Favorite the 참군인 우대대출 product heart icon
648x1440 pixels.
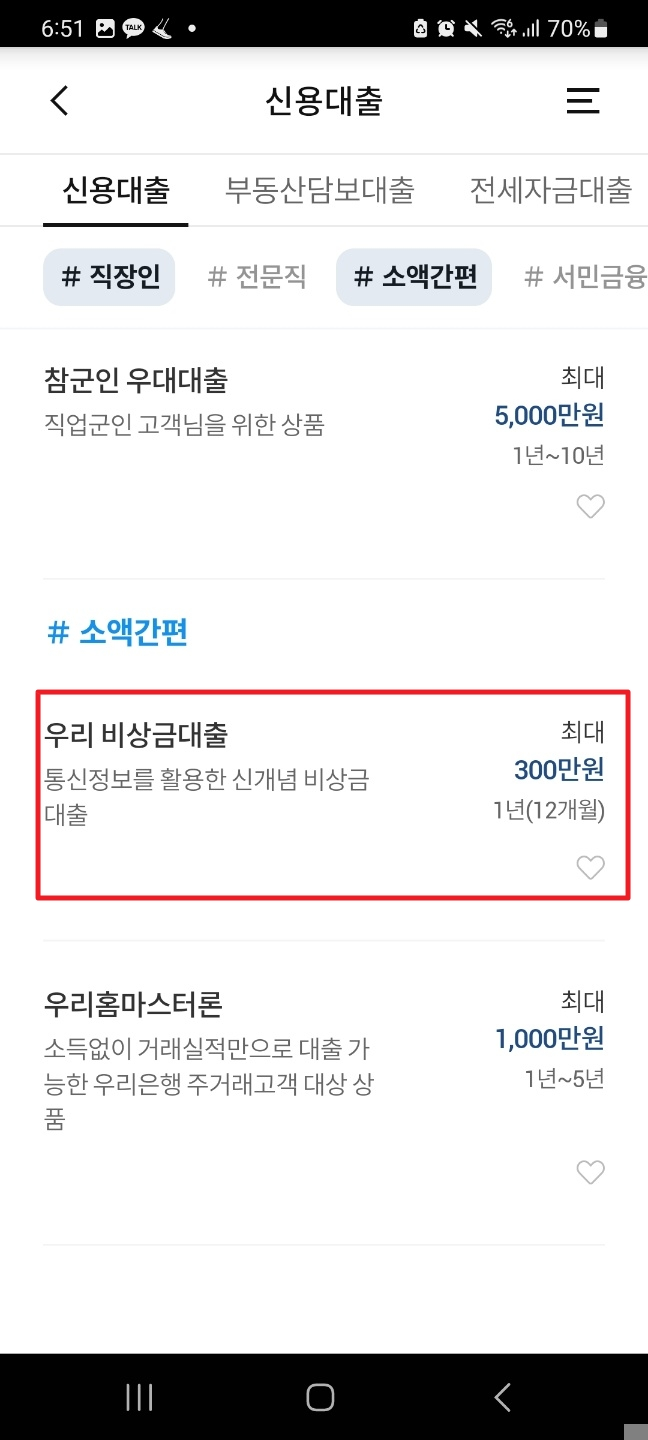coord(590,506)
